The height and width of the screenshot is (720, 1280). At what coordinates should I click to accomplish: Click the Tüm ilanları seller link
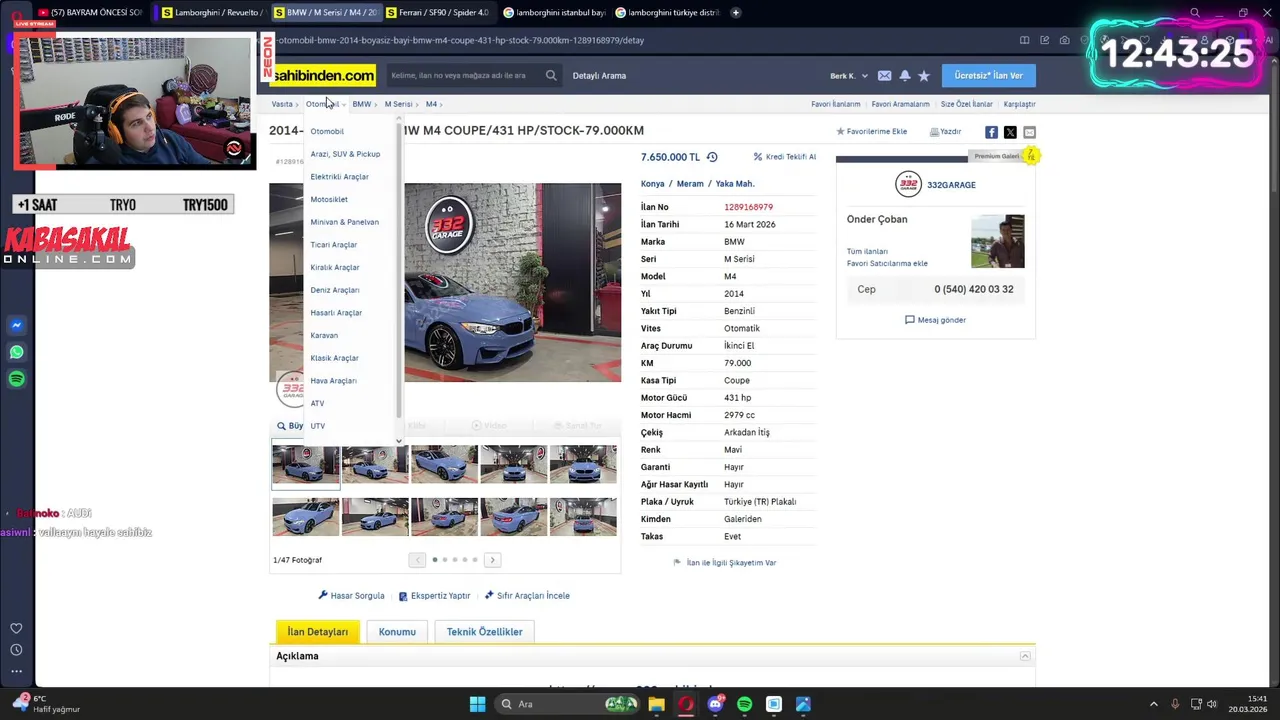click(867, 252)
